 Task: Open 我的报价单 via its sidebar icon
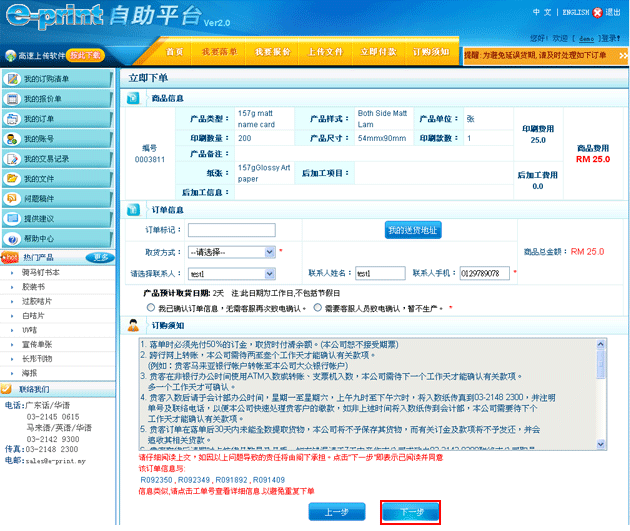13,99
